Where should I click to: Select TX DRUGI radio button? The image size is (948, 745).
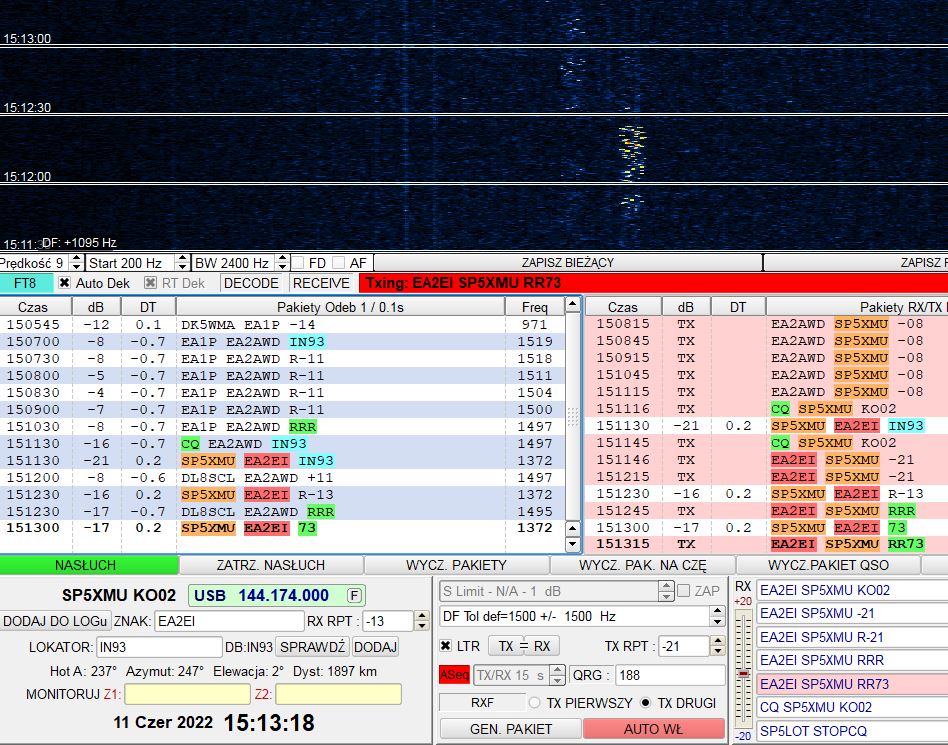coord(646,703)
